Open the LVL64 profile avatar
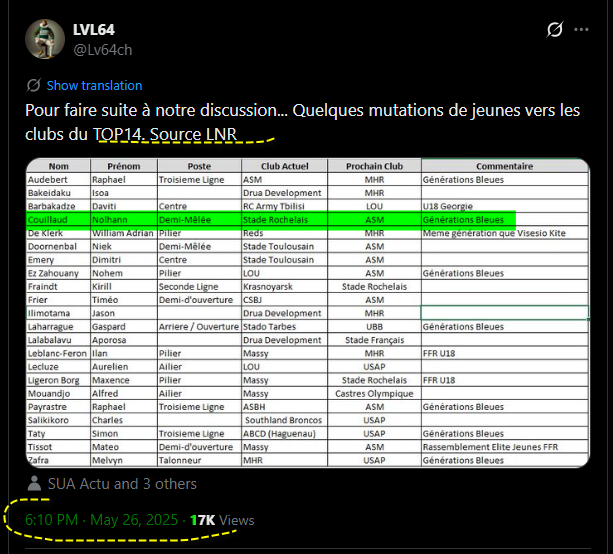 [x=45, y=39]
